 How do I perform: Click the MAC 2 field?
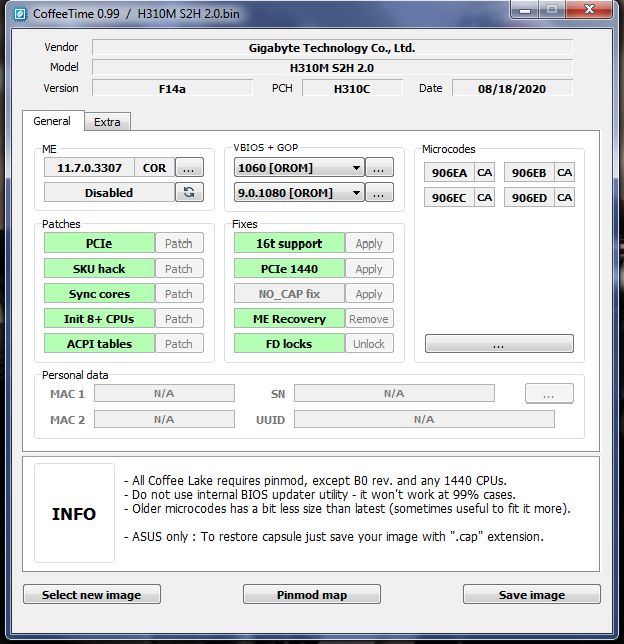[164, 419]
